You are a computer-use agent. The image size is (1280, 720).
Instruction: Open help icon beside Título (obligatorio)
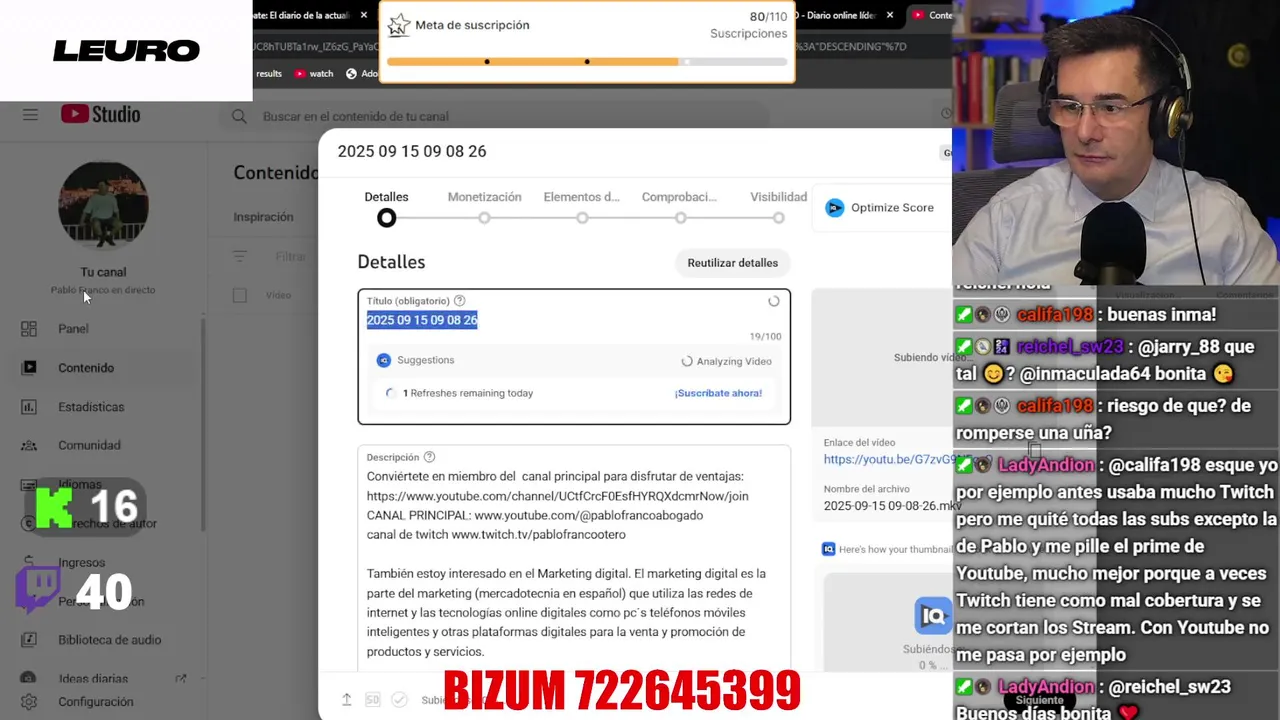[x=460, y=301]
